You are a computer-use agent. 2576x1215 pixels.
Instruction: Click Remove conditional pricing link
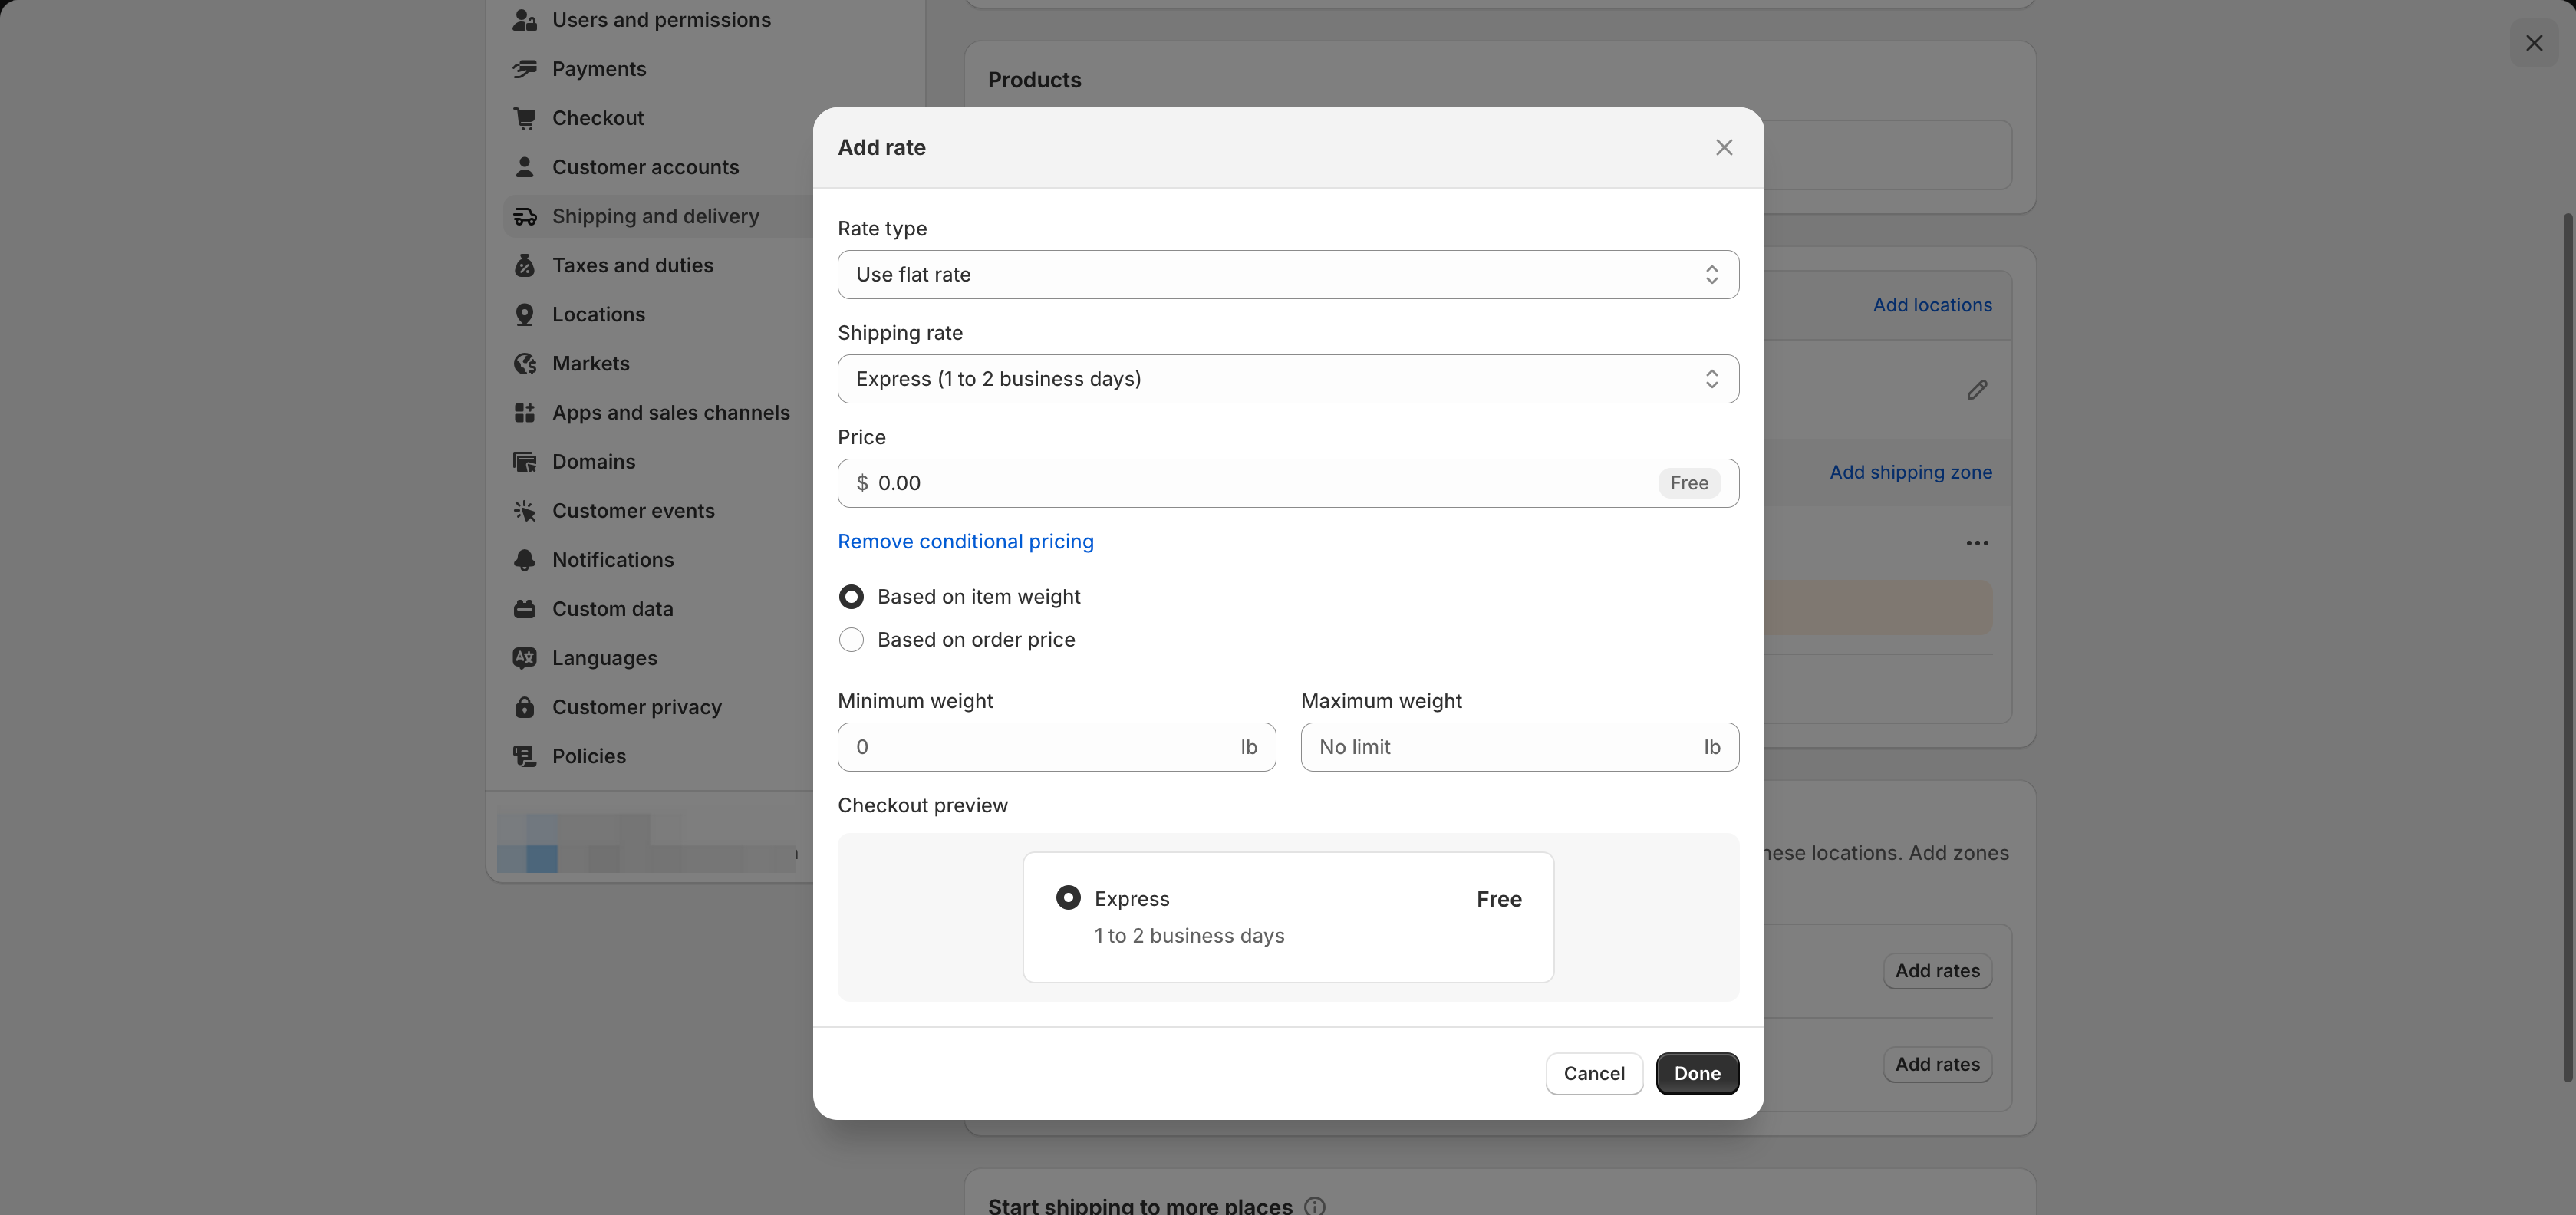(x=965, y=541)
